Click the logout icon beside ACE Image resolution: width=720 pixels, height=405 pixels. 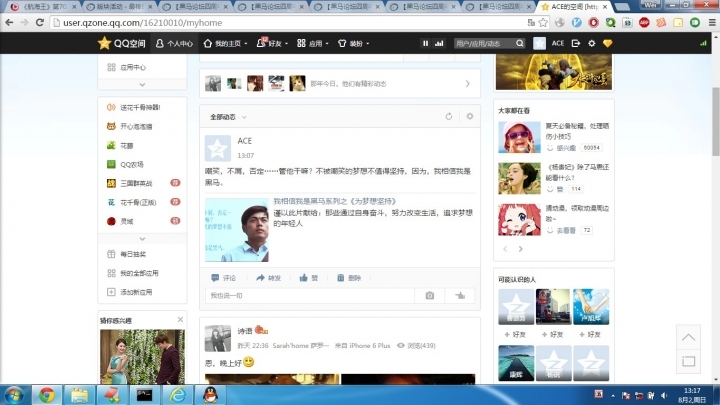coord(574,44)
